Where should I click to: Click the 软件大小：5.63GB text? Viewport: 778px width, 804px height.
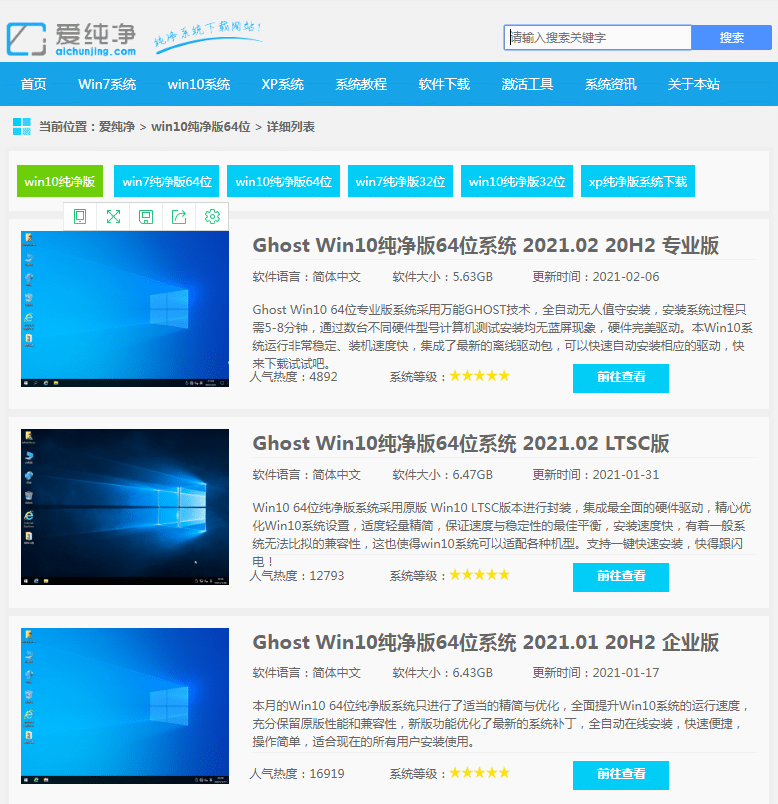click(443, 277)
